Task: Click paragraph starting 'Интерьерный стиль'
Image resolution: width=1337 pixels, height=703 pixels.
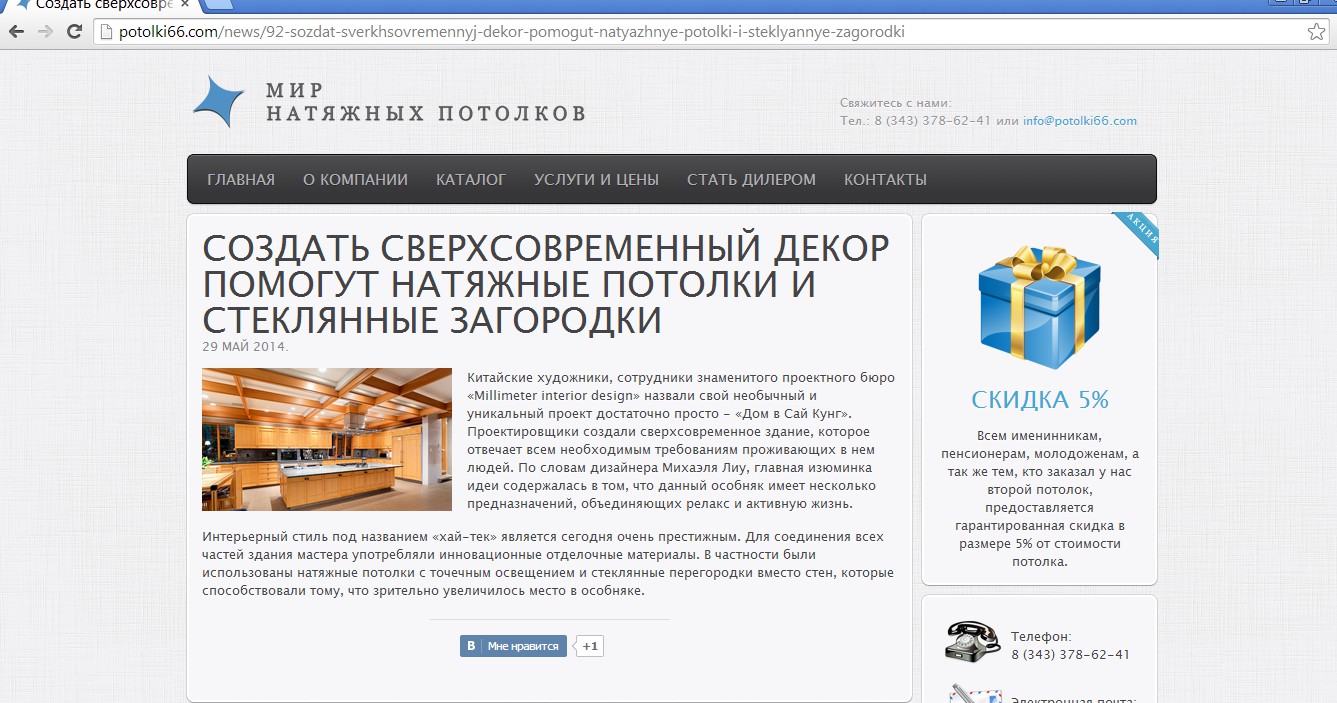Action: coord(548,563)
